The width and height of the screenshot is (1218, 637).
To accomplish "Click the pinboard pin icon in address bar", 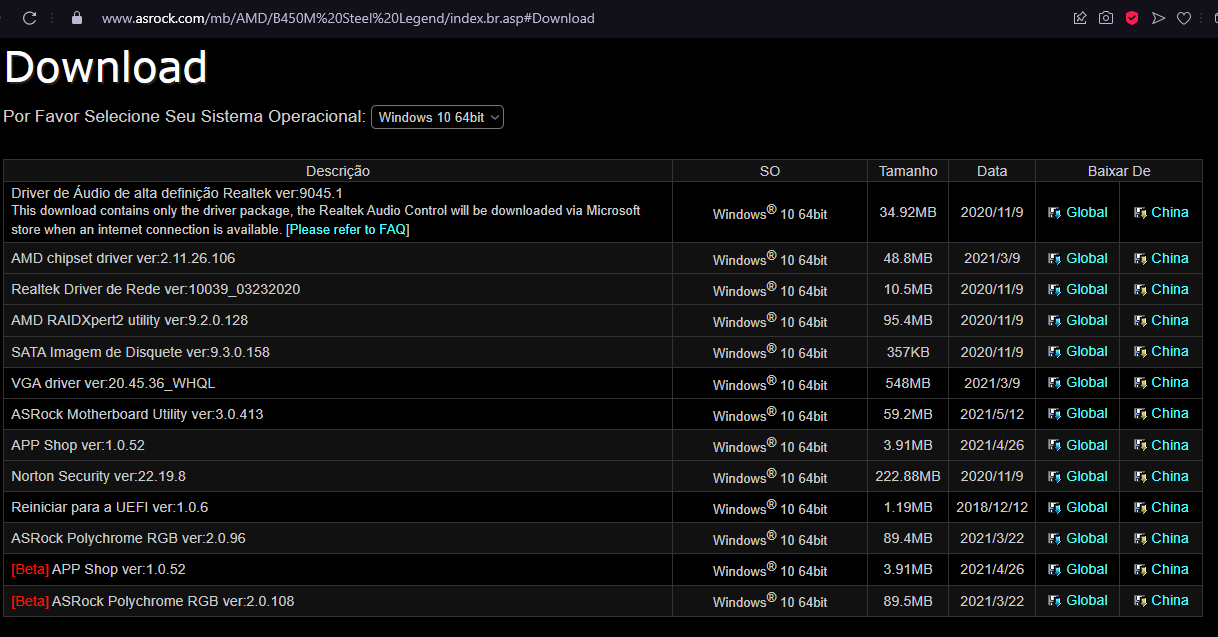I will point(1080,18).
